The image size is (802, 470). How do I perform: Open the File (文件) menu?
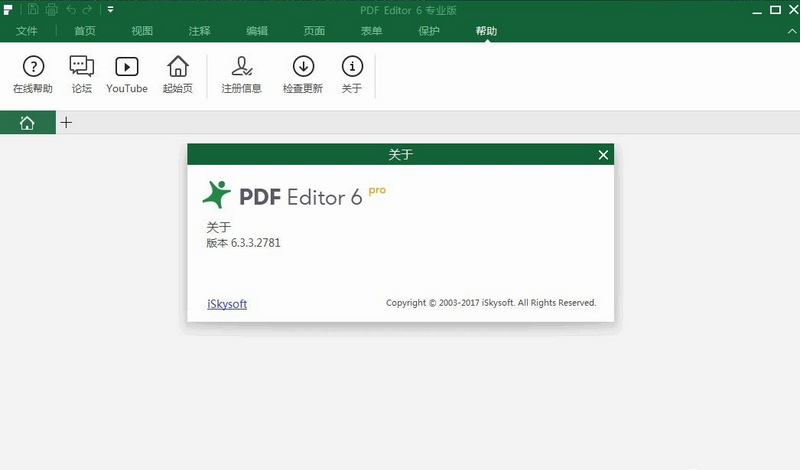pos(27,31)
